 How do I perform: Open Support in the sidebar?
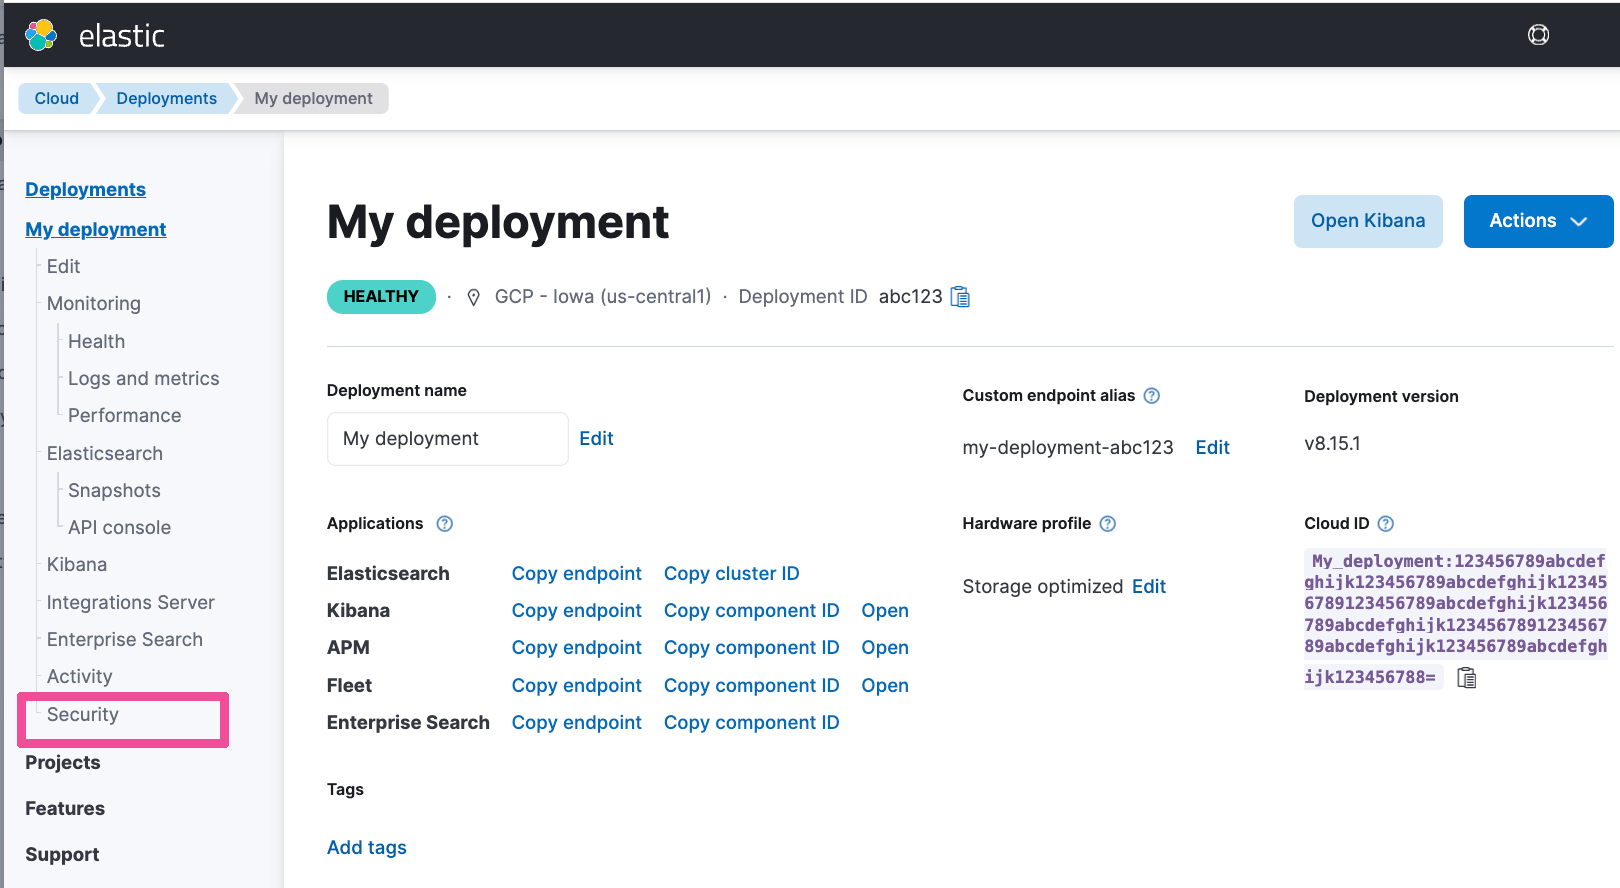click(x=62, y=855)
